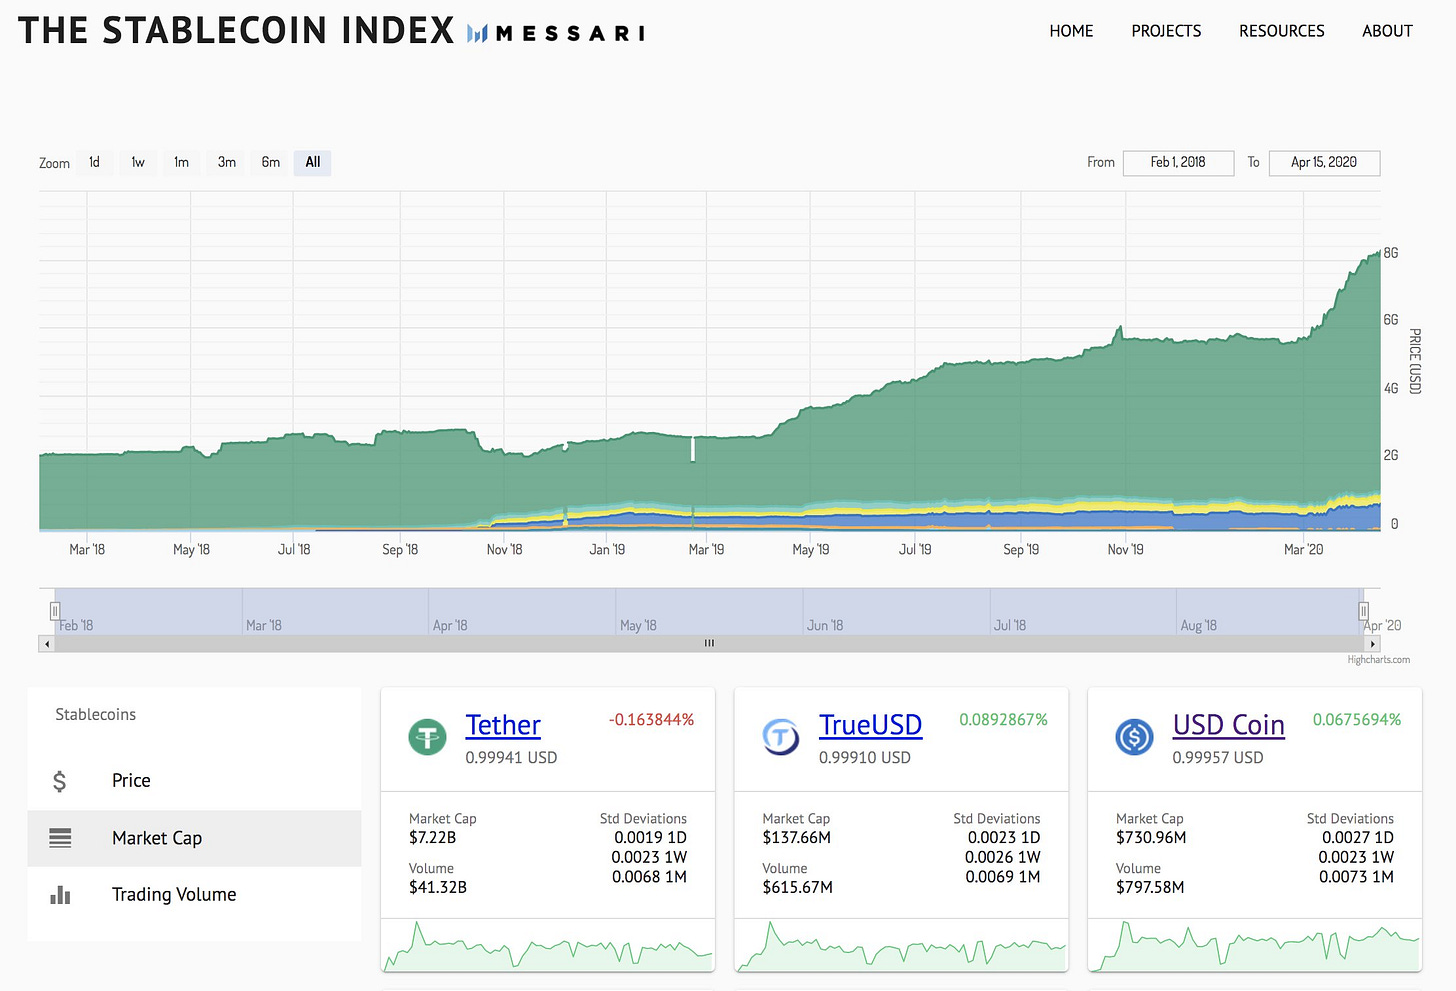Set chart zoom to 1d

tap(94, 162)
